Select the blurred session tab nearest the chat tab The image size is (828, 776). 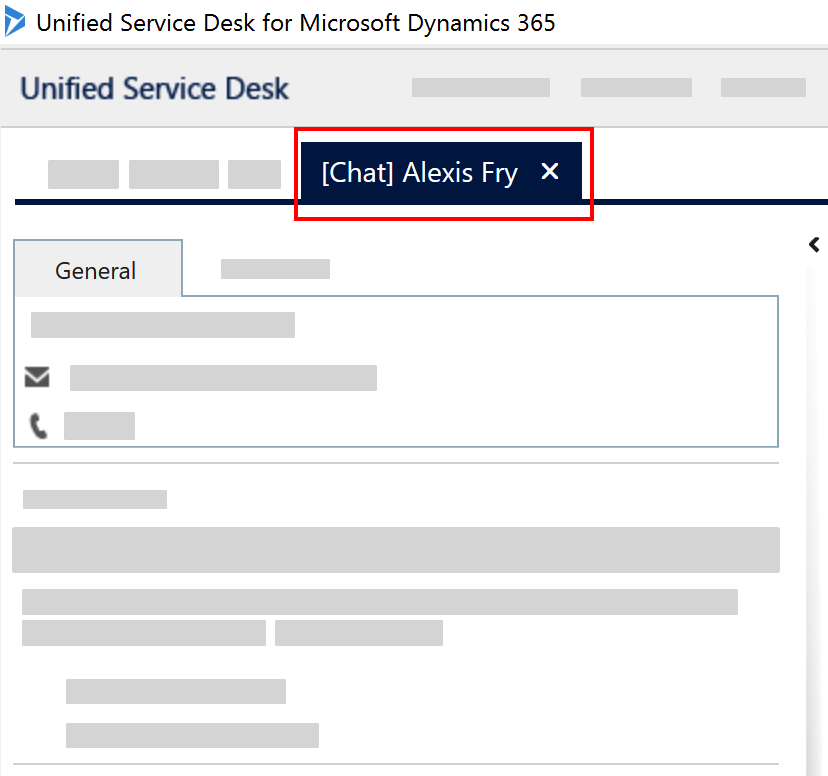pyautogui.click(x=254, y=174)
